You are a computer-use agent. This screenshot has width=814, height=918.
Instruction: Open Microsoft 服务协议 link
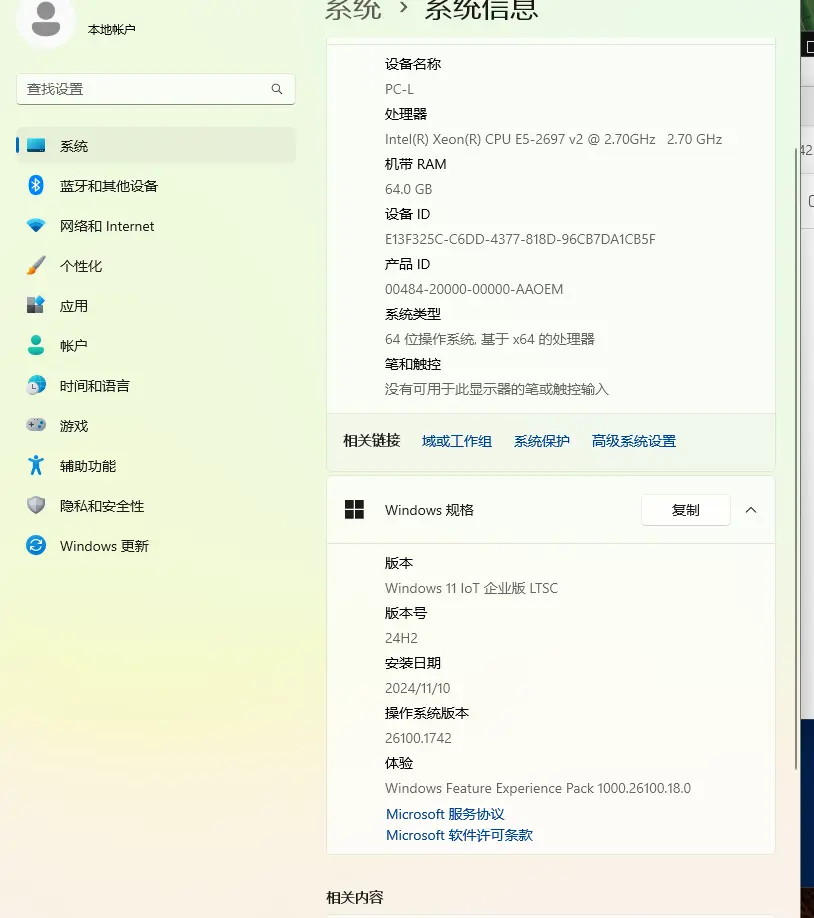click(x=445, y=814)
